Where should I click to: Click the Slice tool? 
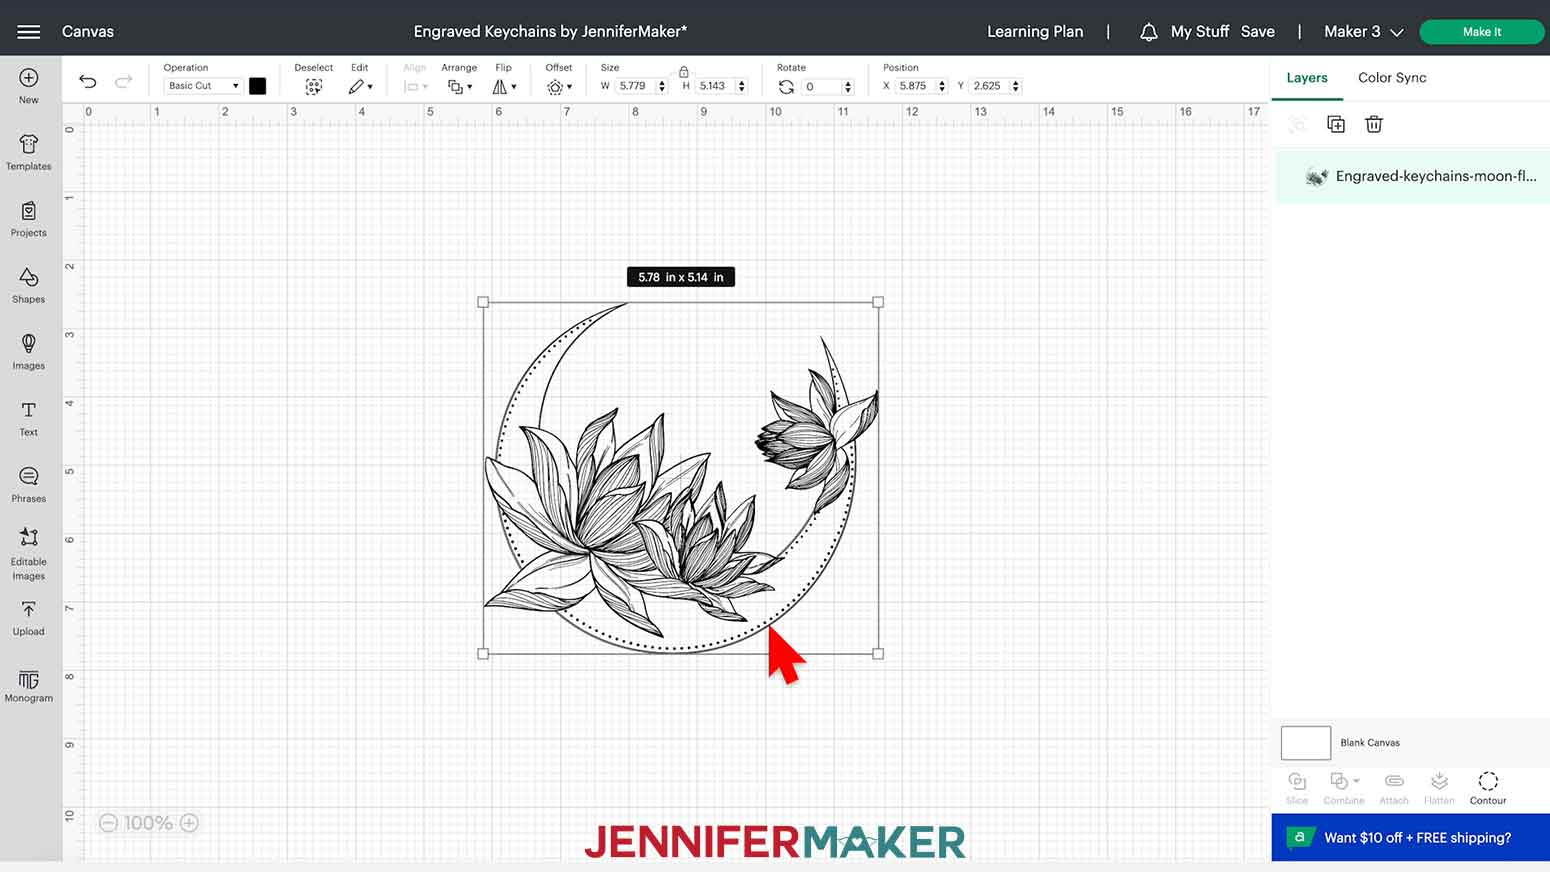(1297, 788)
